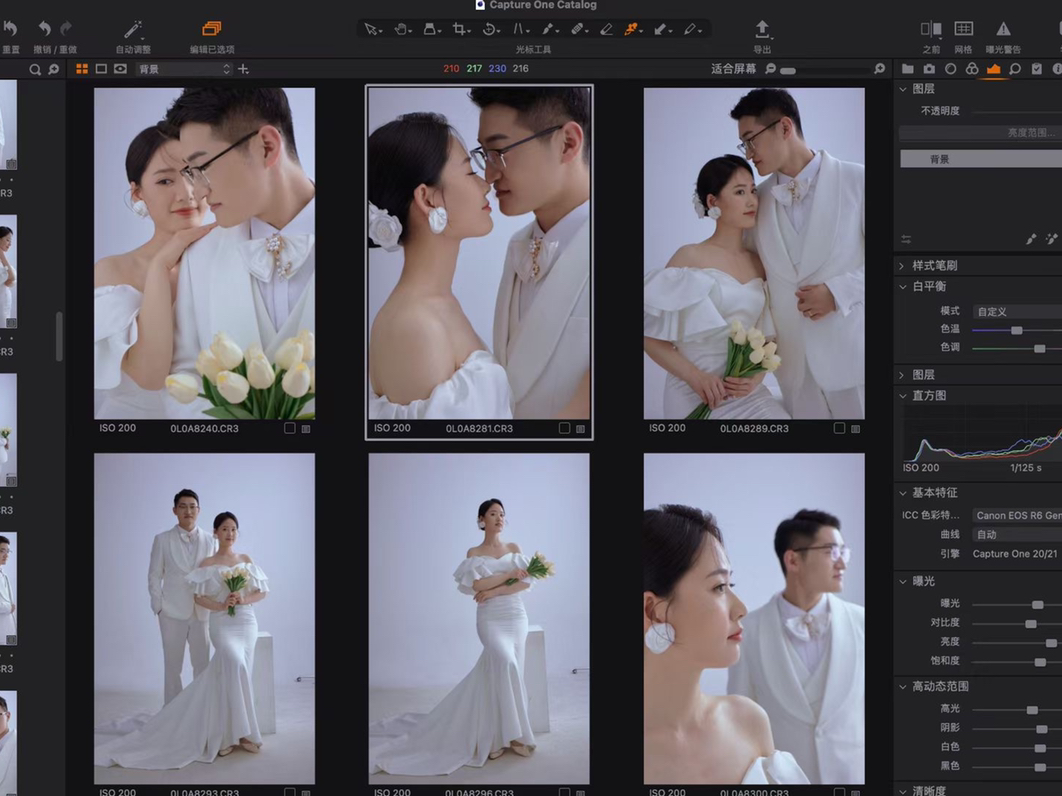1062x796 pixels.
Task: Click the magic brush icon in 图层 panel
Action: tap(1051, 238)
